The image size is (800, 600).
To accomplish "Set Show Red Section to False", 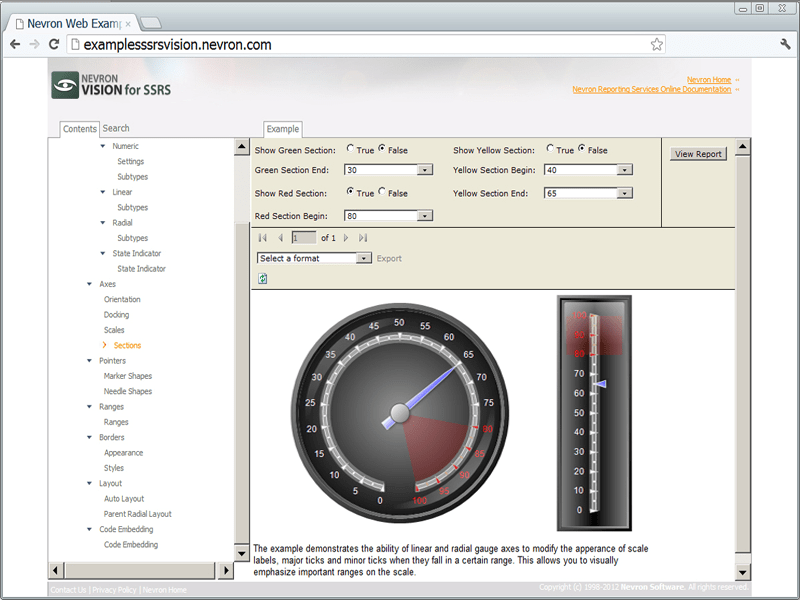I will coord(382,191).
